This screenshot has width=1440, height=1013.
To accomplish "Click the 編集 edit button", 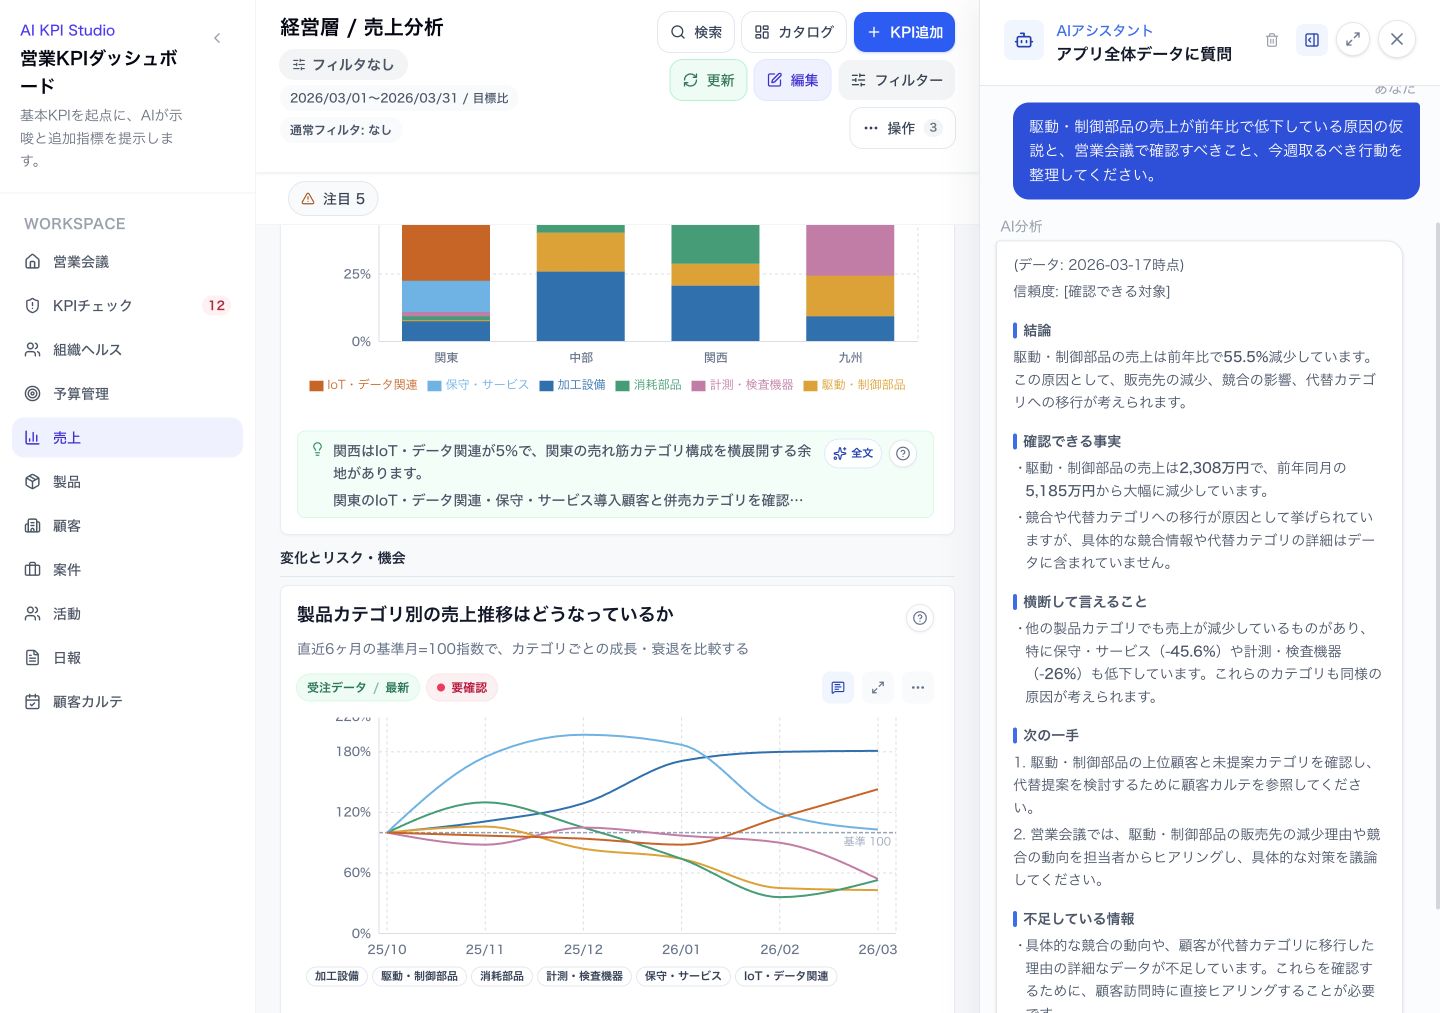I will (x=793, y=80).
